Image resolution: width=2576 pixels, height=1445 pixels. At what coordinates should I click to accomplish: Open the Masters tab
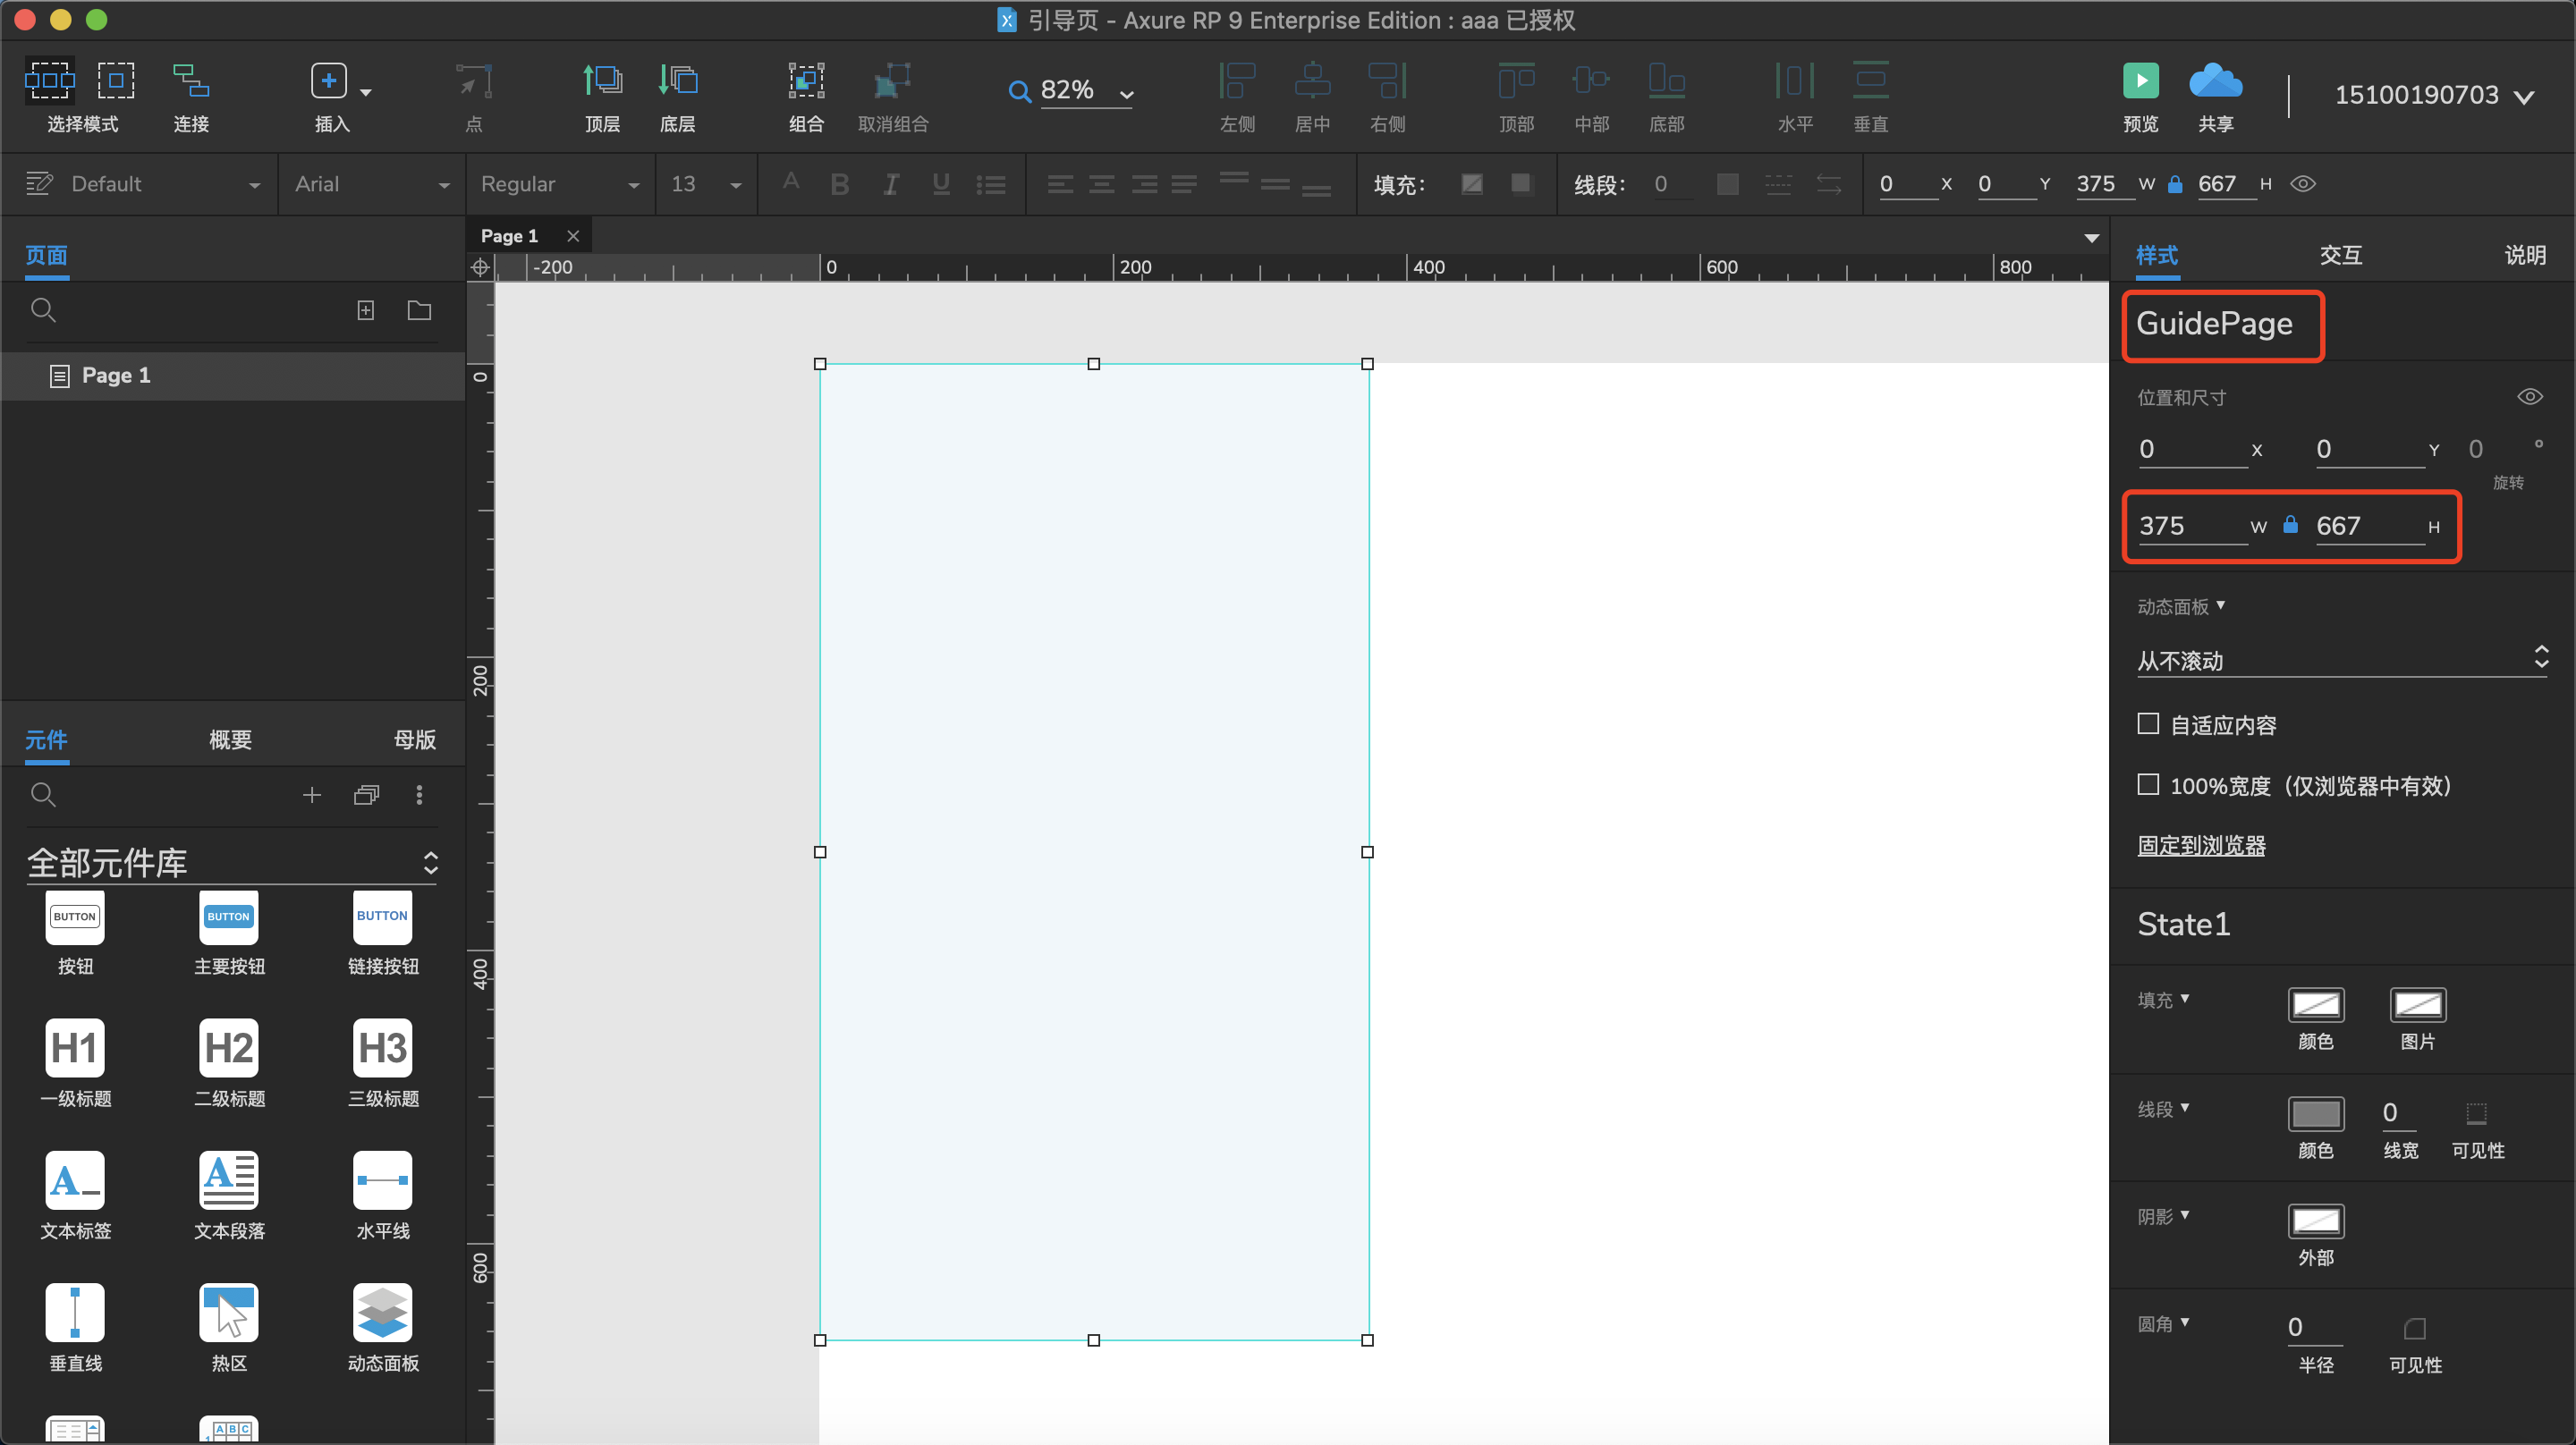coord(414,740)
